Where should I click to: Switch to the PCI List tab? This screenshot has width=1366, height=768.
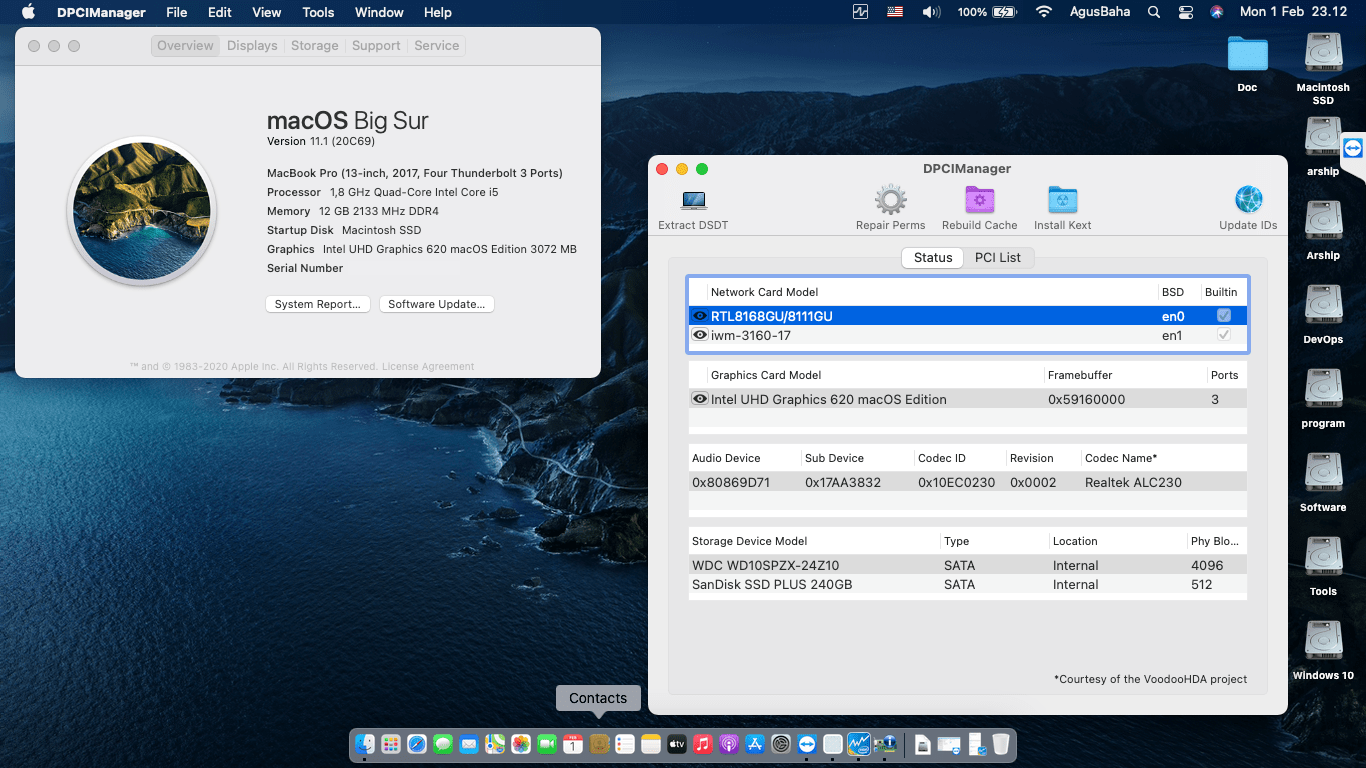click(998, 257)
